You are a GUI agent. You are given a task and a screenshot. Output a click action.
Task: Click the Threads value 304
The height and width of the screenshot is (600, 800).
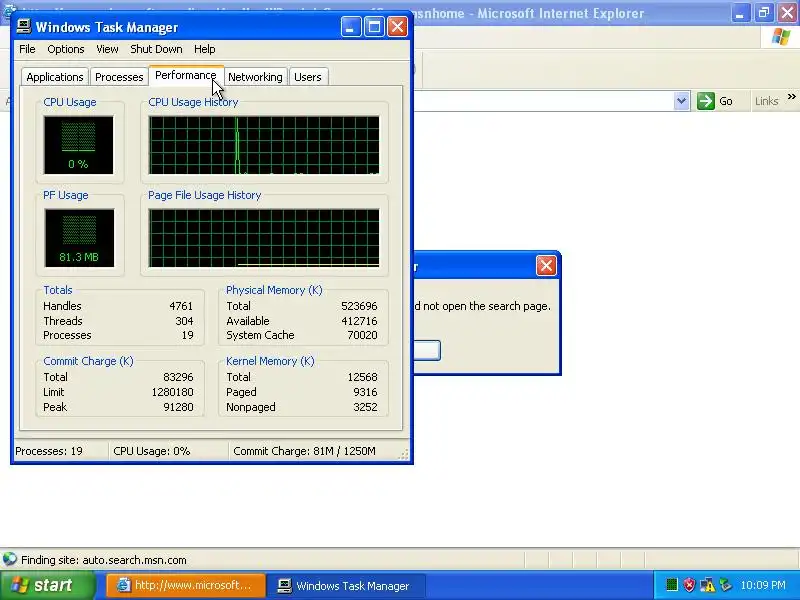[184, 321]
